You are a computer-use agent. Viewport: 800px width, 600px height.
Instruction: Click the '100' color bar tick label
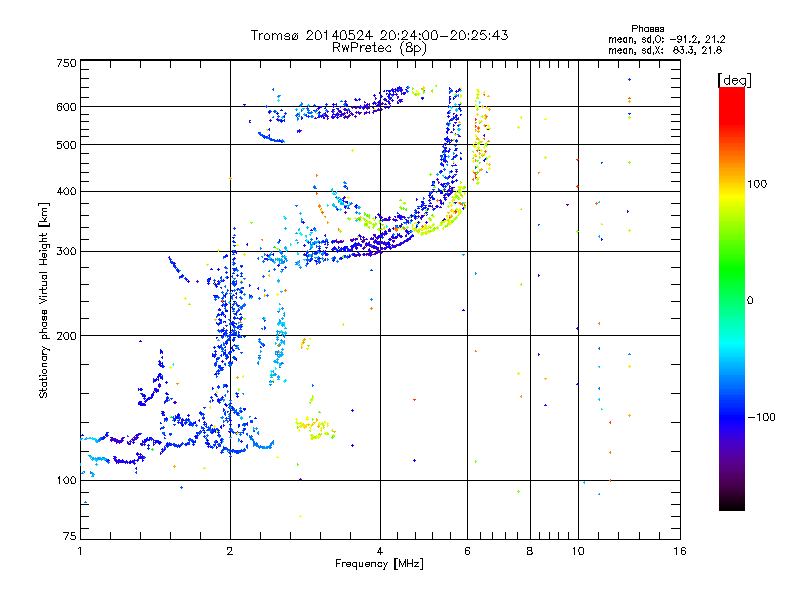(757, 184)
